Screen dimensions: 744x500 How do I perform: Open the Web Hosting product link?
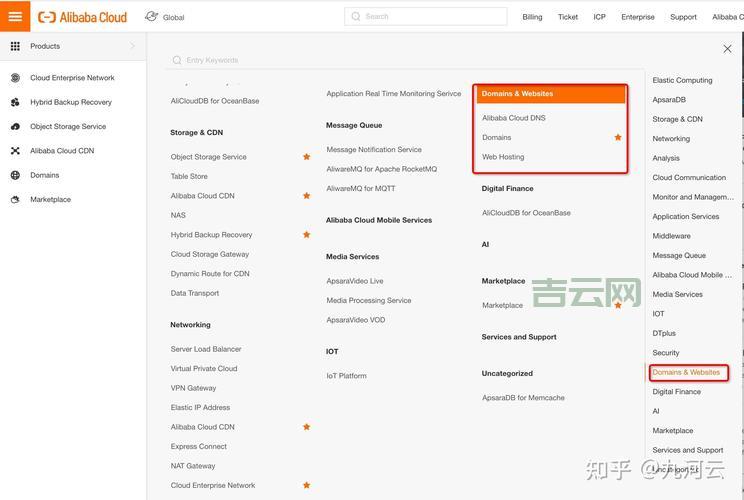pyautogui.click(x=503, y=157)
